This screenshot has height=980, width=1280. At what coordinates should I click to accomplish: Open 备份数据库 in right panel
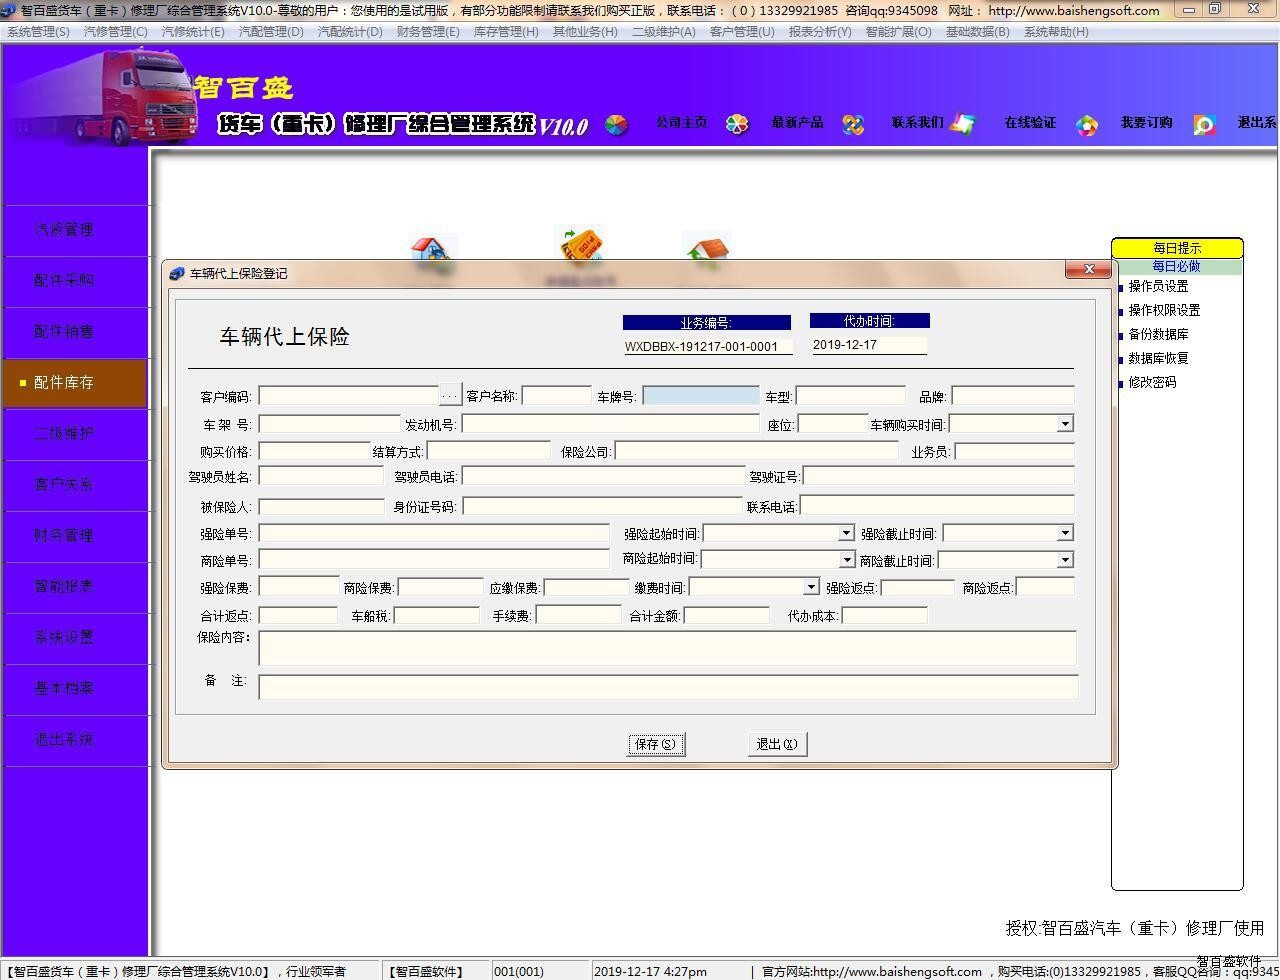click(x=1158, y=334)
